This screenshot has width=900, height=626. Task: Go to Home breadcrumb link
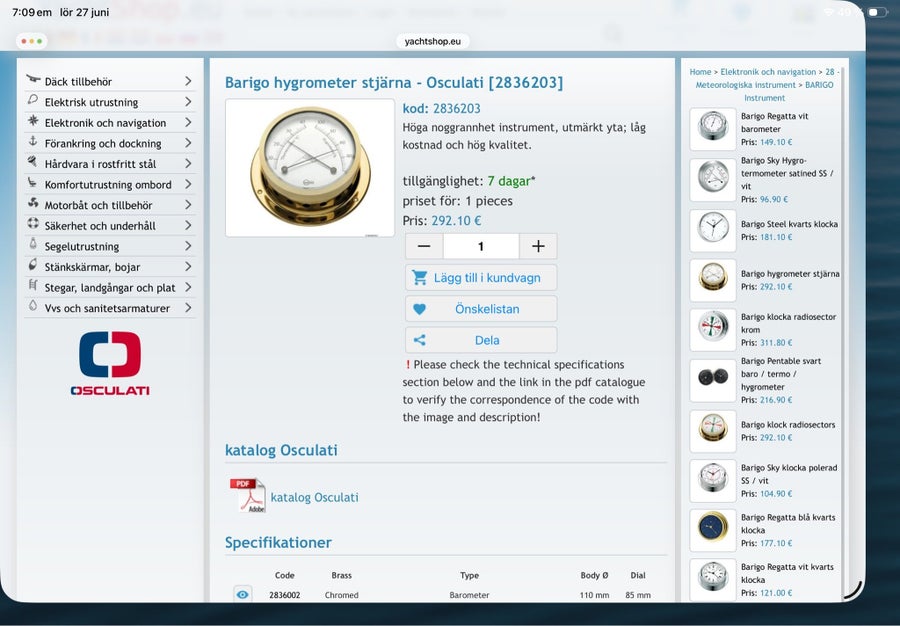tap(700, 72)
